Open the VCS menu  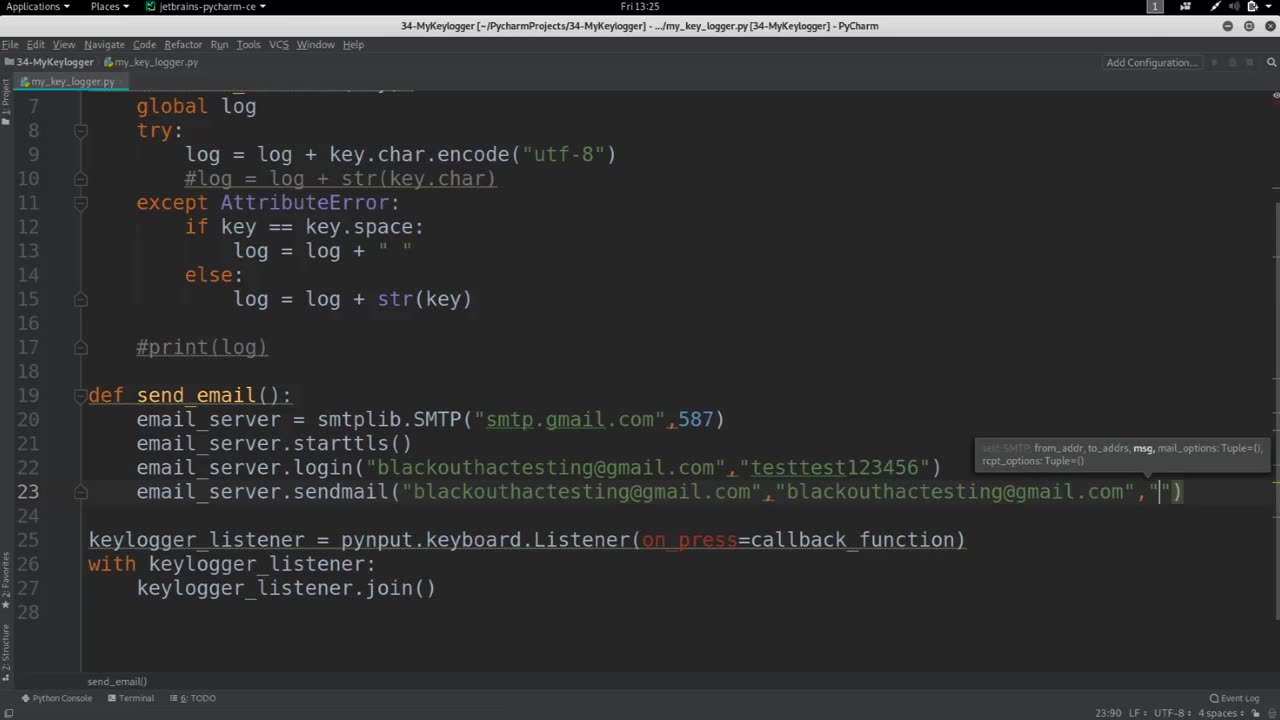click(x=278, y=44)
